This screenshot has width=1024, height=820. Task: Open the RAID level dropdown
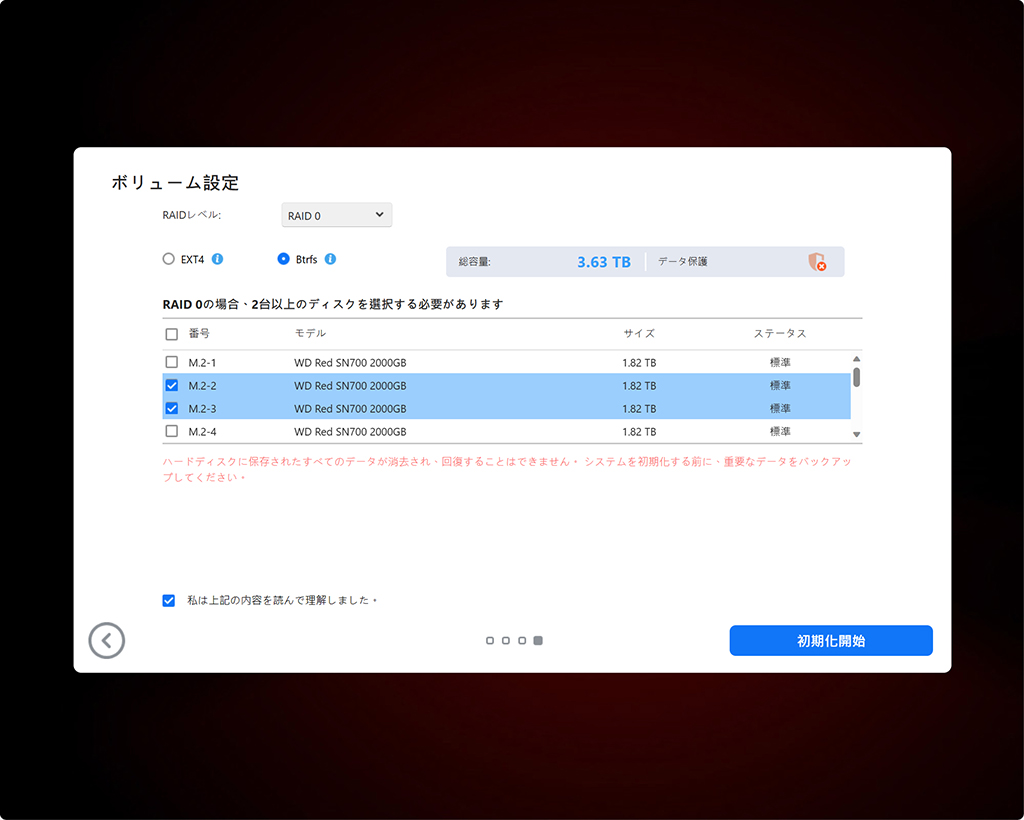(336, 215)
